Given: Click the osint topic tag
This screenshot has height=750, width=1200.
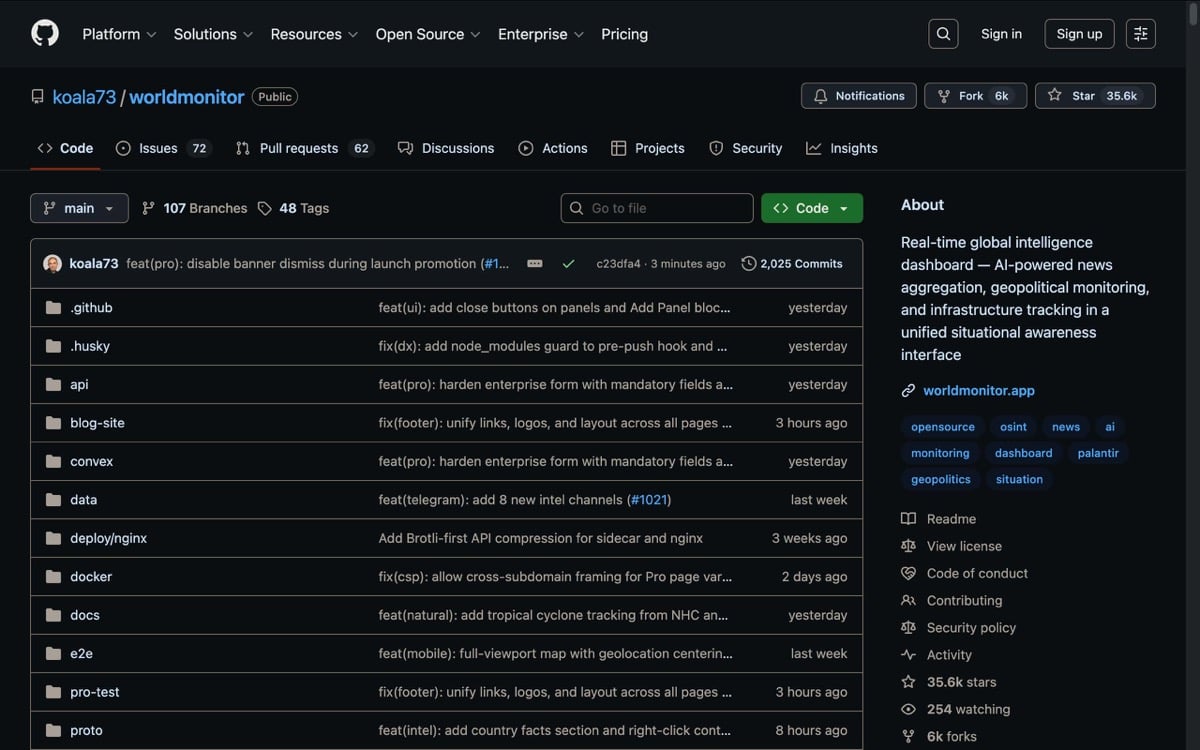Looking at the screenshot, I should pyautogui.click(x=1012, y=426).
